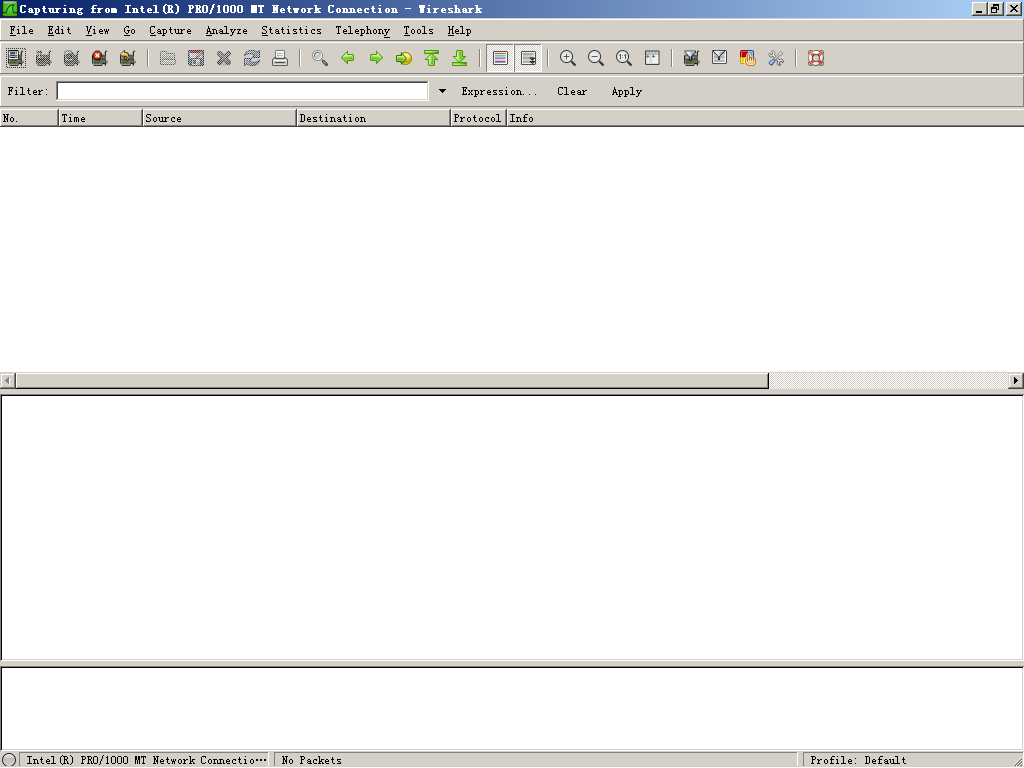The height and width of the screenshot is (768, 1024).
Task: Open preferences with the tools icon
Action: click(776, 58)
